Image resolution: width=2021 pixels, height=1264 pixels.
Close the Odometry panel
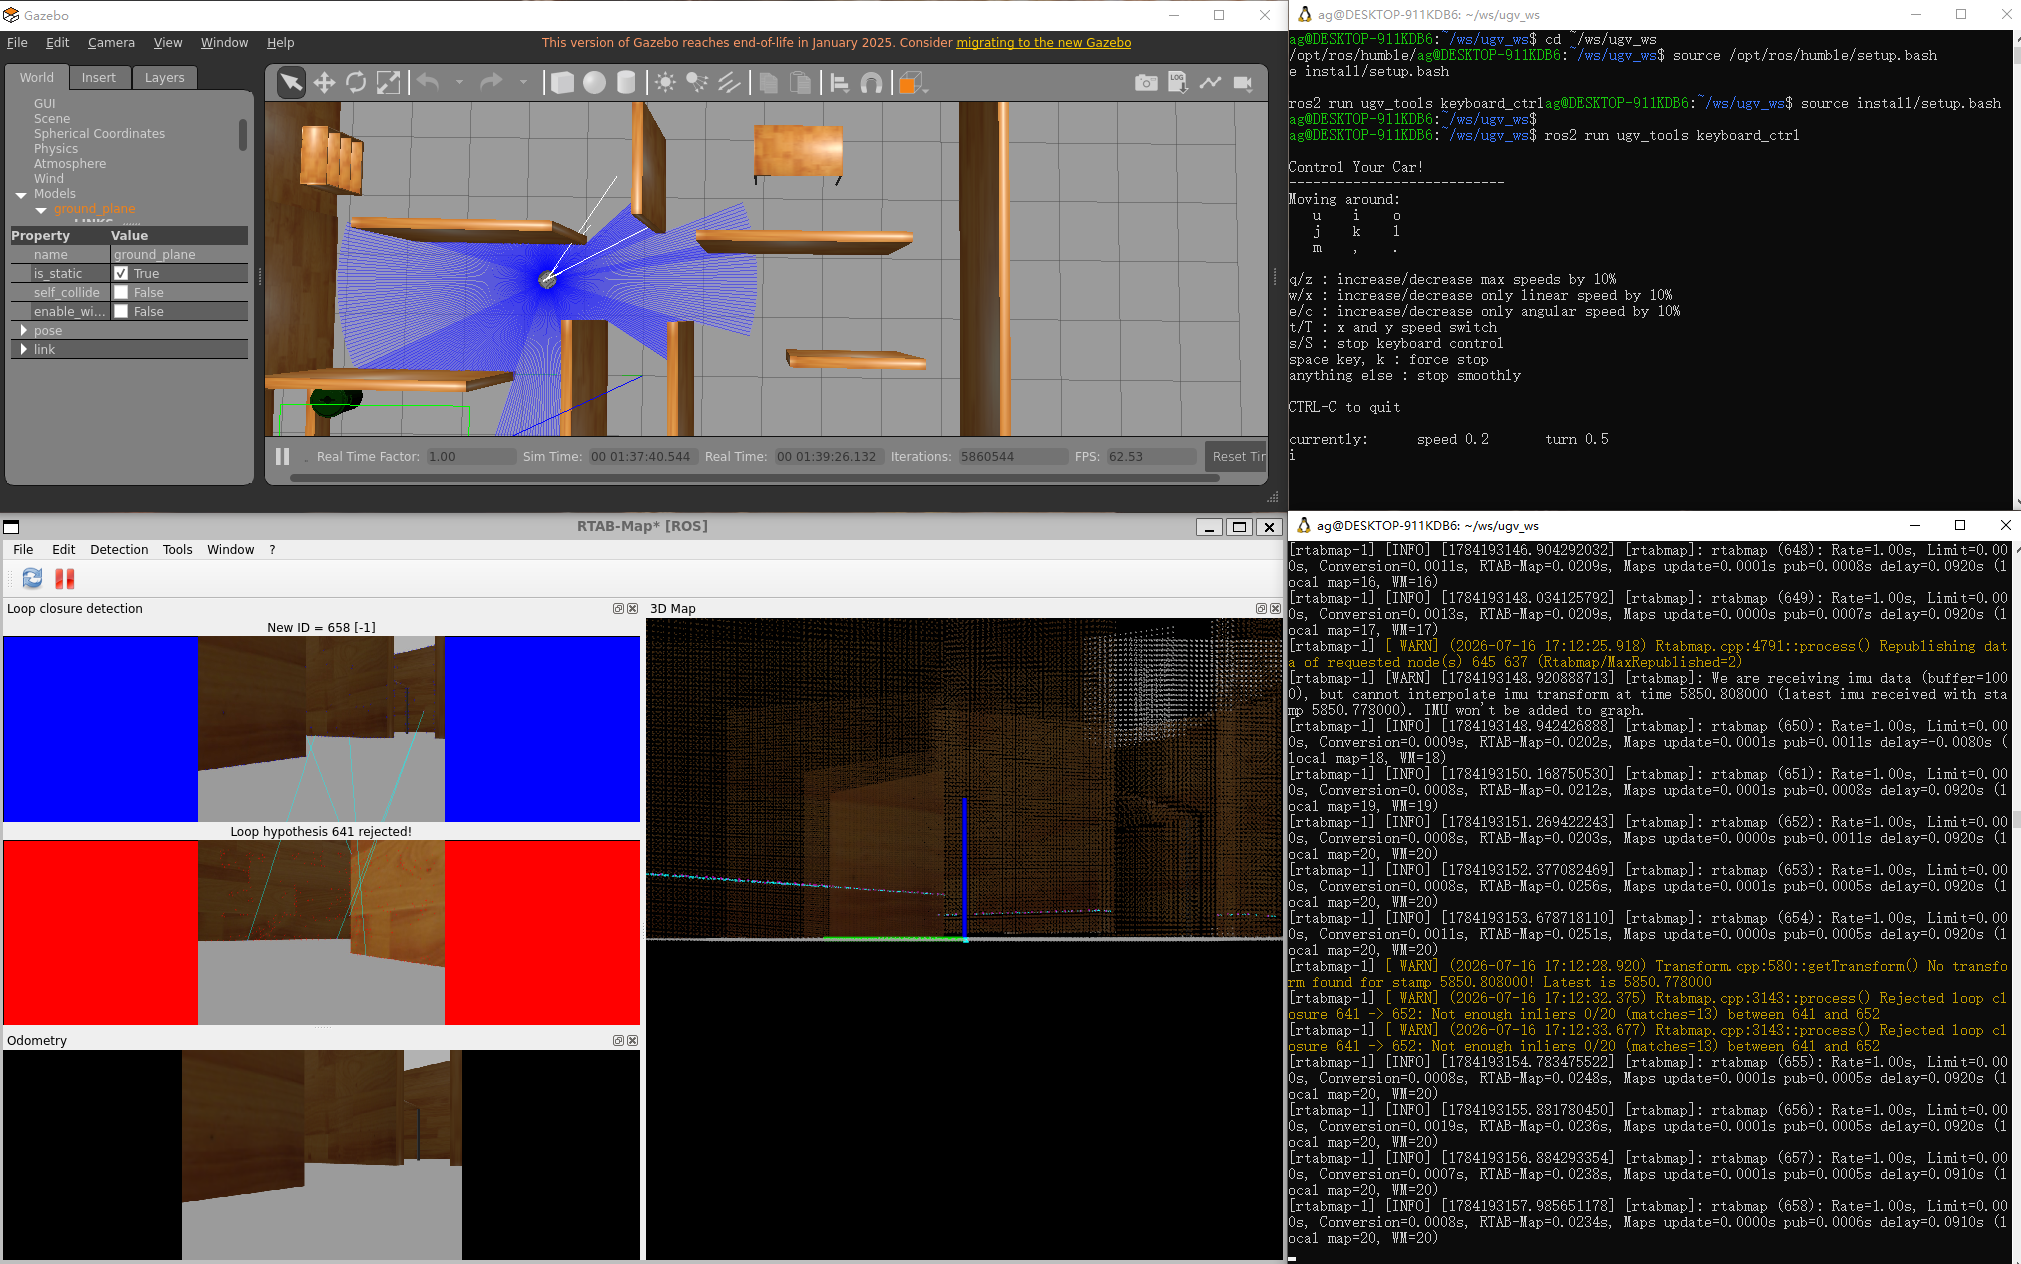pos(632,1040)
